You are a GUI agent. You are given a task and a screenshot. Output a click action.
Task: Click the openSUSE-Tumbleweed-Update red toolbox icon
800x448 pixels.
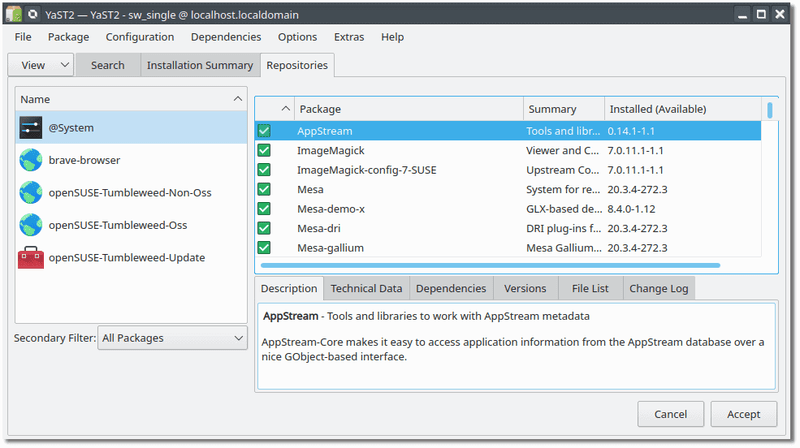pos(31,257)
